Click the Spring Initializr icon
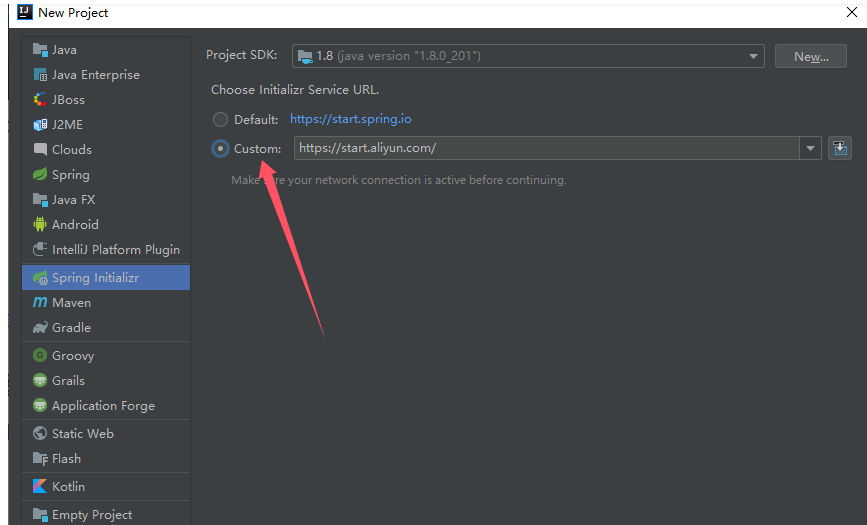 (x=40, y=278)
